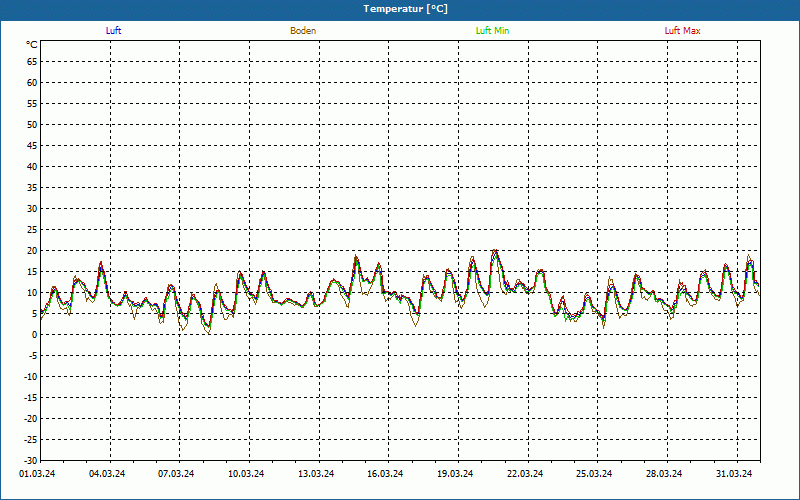This screenshot has width=800, height=500.
Task: Click the 30 value on the temperature axis
Action: (32, 209)
